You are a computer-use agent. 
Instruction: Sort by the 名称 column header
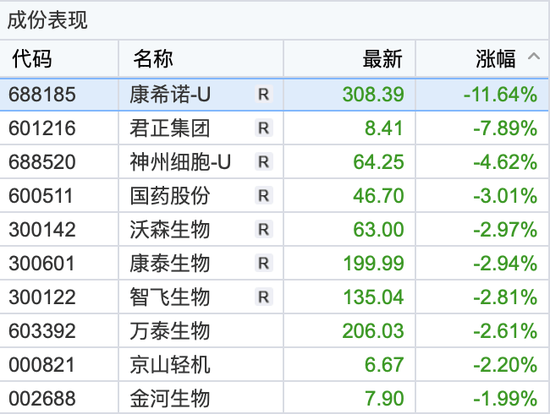click(x=153, y=59)
